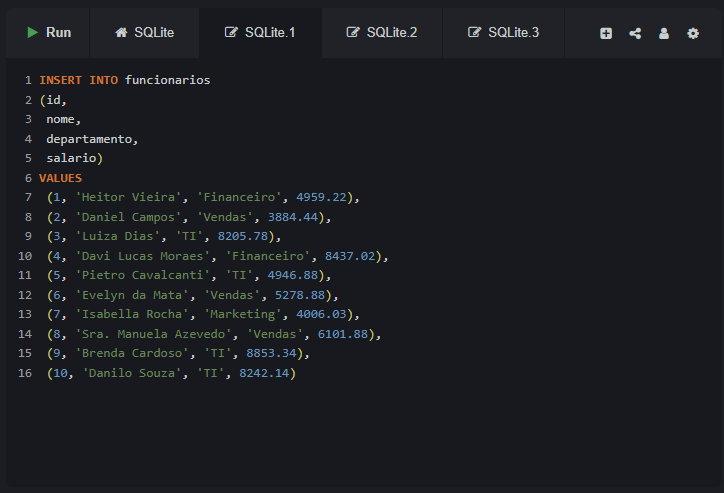724x493 pixels.
Task: Click the VALUES keyword
Action: pyautogui.click(x=60, y=178)
